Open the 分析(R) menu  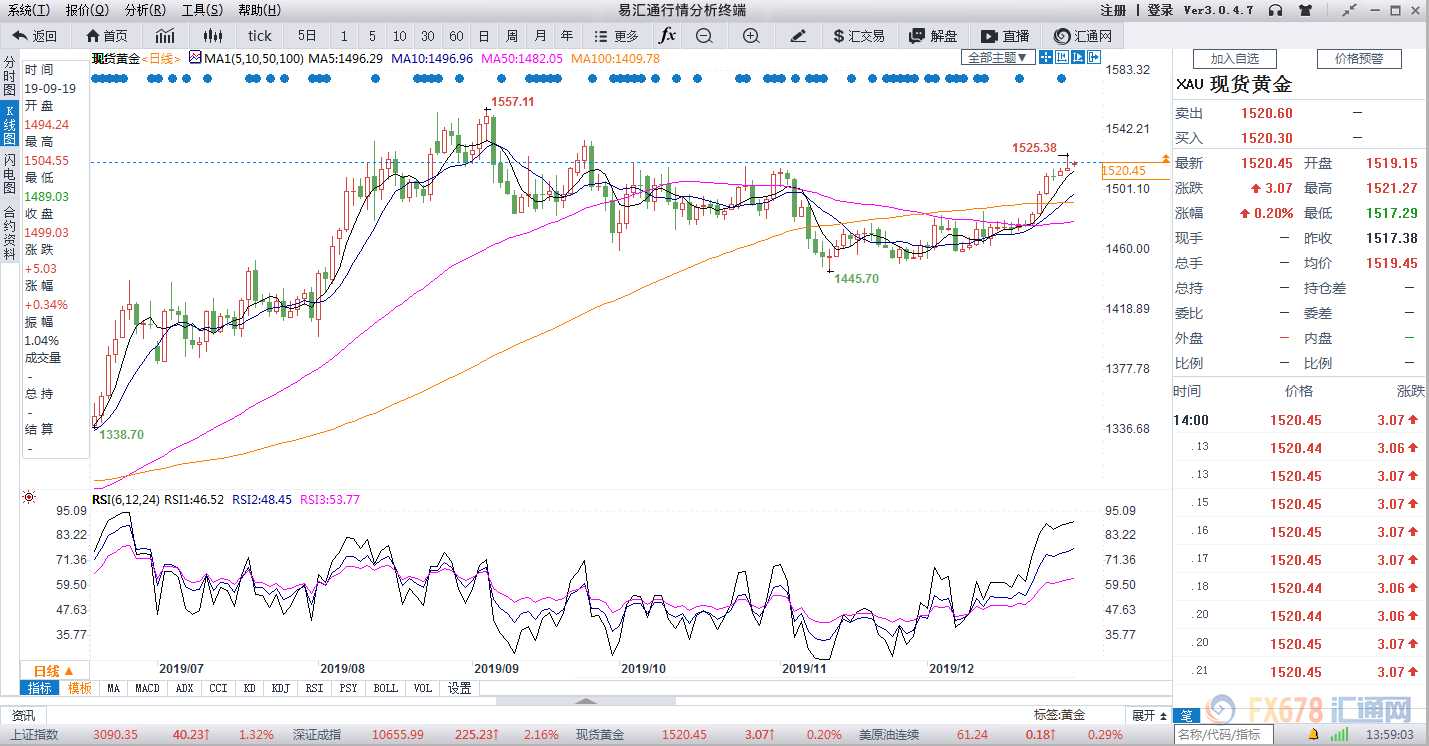[145, 10]
